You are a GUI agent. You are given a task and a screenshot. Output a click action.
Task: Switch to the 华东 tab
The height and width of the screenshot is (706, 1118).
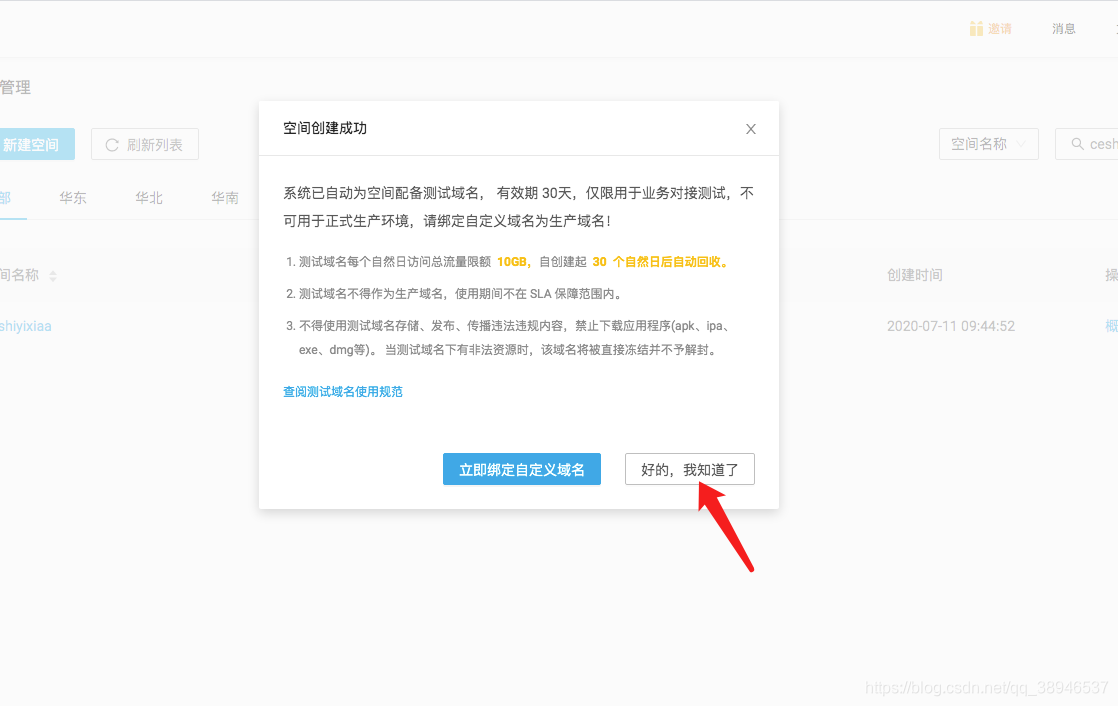[73, 198]
